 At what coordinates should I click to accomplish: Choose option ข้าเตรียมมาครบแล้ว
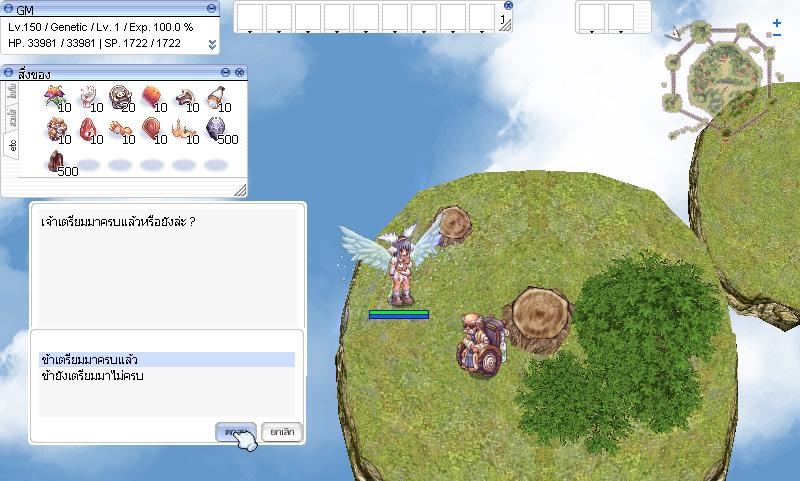(167, 360)
